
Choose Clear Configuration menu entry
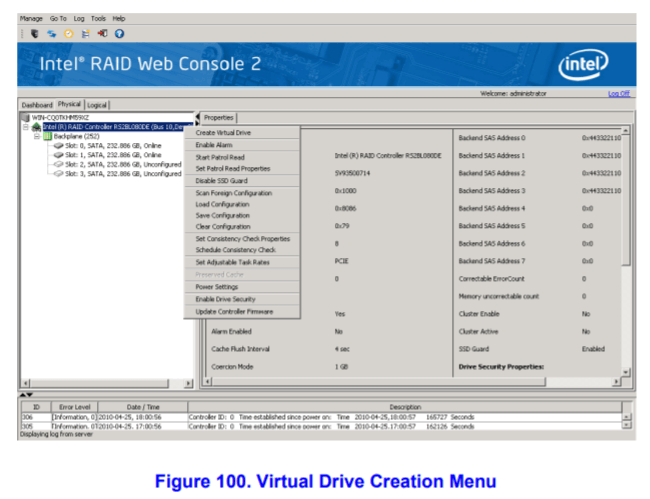coord(242,227)
